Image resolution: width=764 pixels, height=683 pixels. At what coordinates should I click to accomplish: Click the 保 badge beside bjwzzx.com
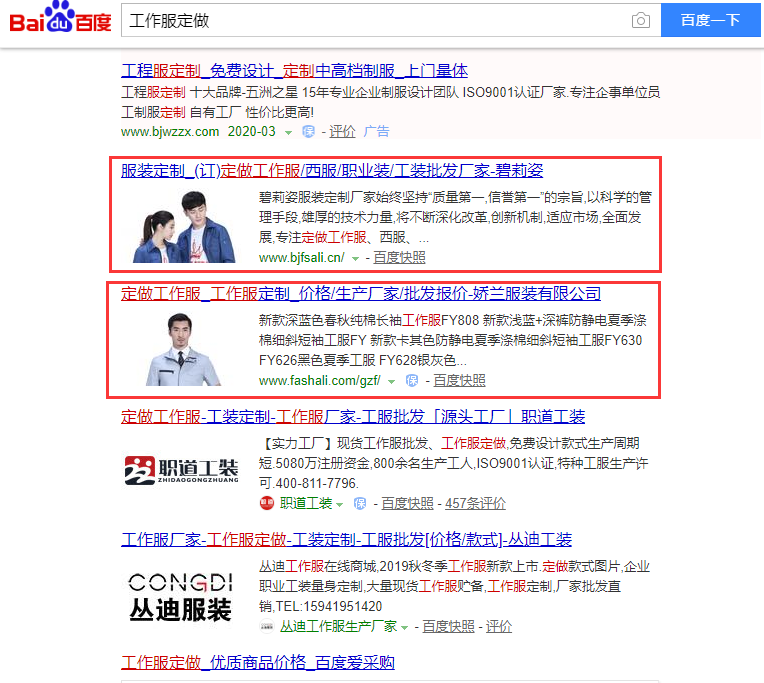(x=308, y=132)
